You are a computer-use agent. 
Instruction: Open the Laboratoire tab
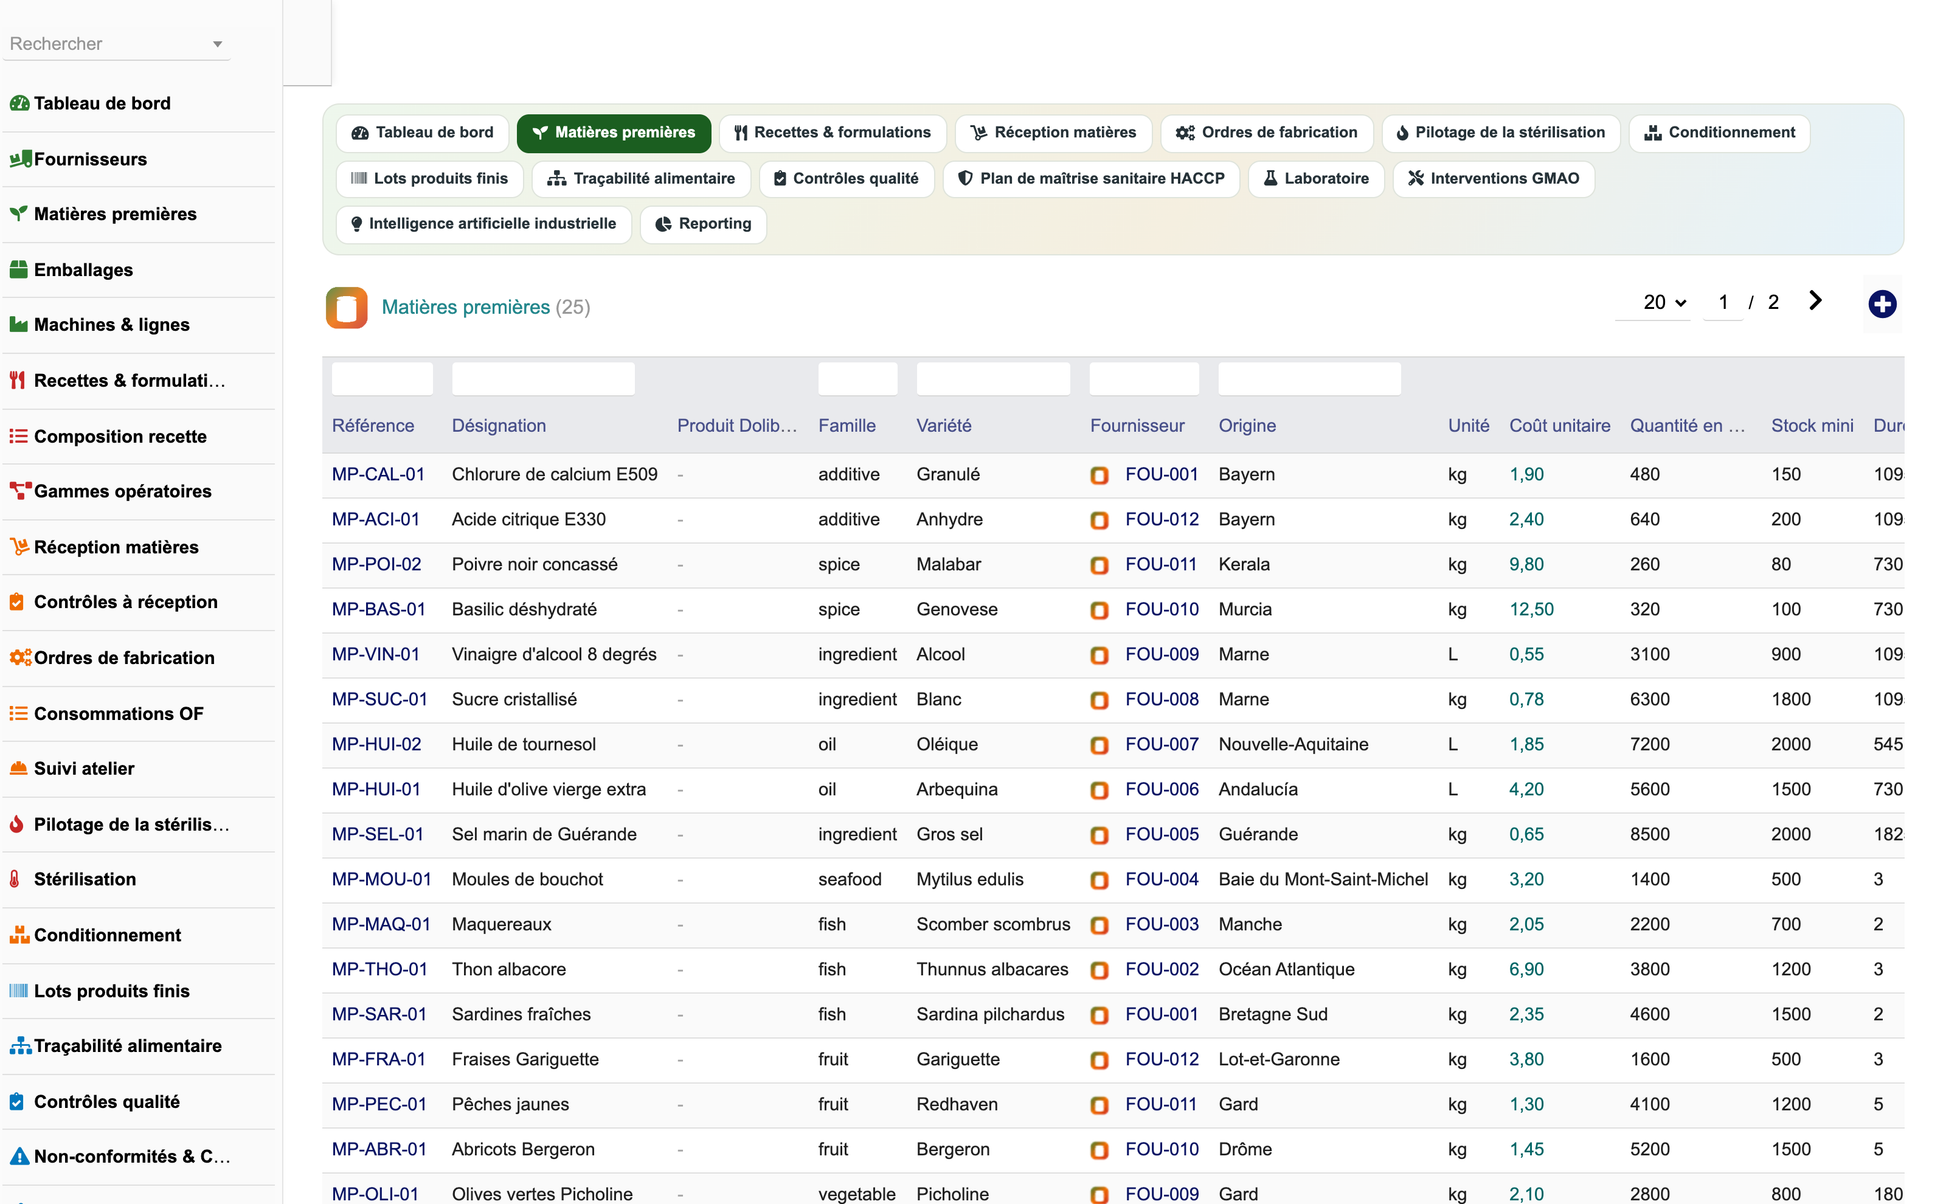1316,179
